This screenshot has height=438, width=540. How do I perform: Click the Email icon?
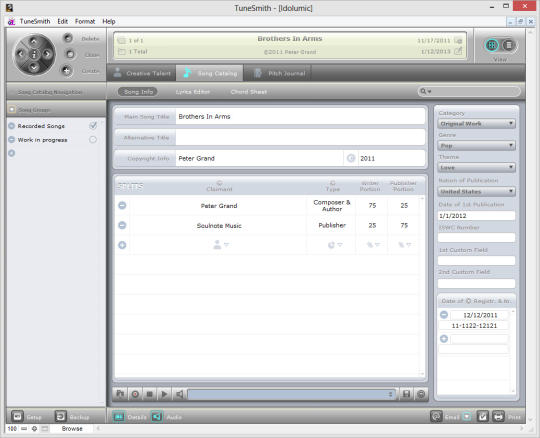[436, 417]
